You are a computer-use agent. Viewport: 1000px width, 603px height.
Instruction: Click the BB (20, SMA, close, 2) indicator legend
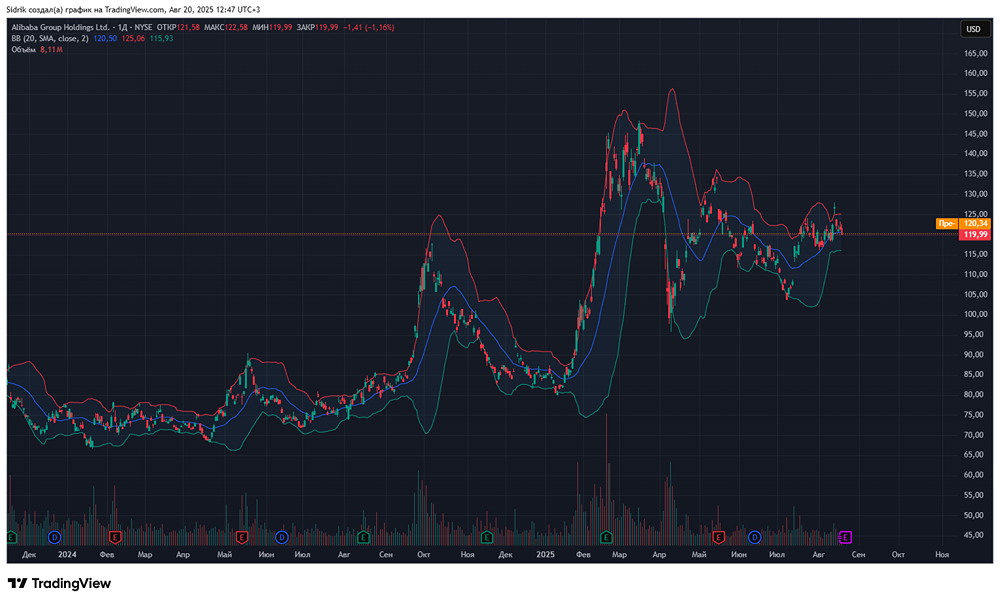coord(50,38)
